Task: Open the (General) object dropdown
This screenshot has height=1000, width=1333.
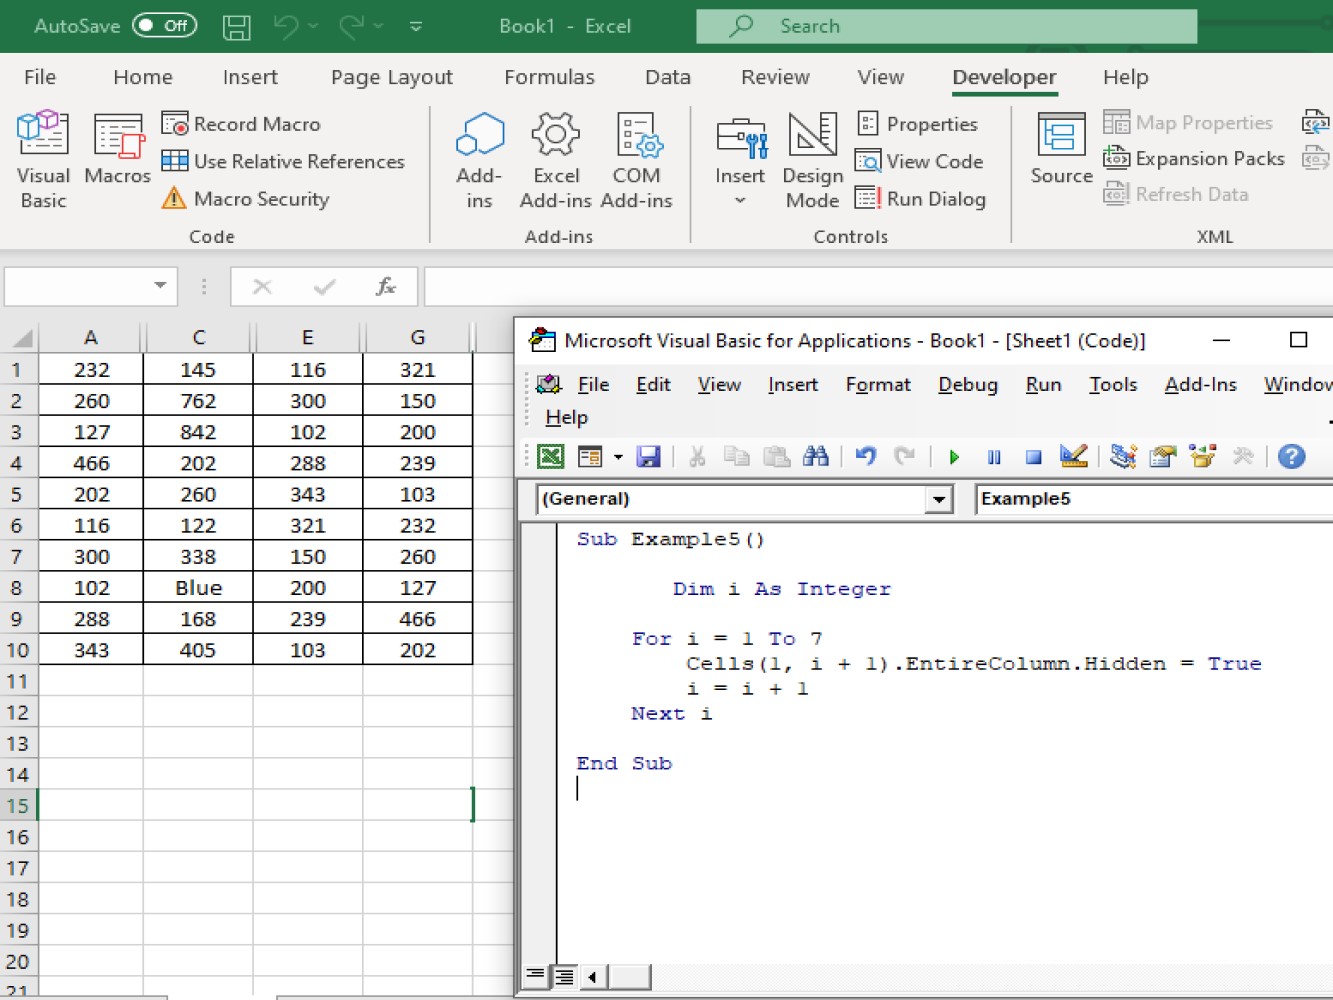Action: click(938, 499)
